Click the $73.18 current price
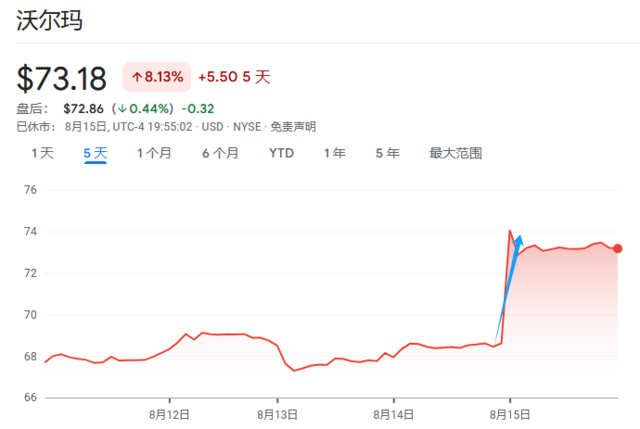 click(x=62, y=78)
